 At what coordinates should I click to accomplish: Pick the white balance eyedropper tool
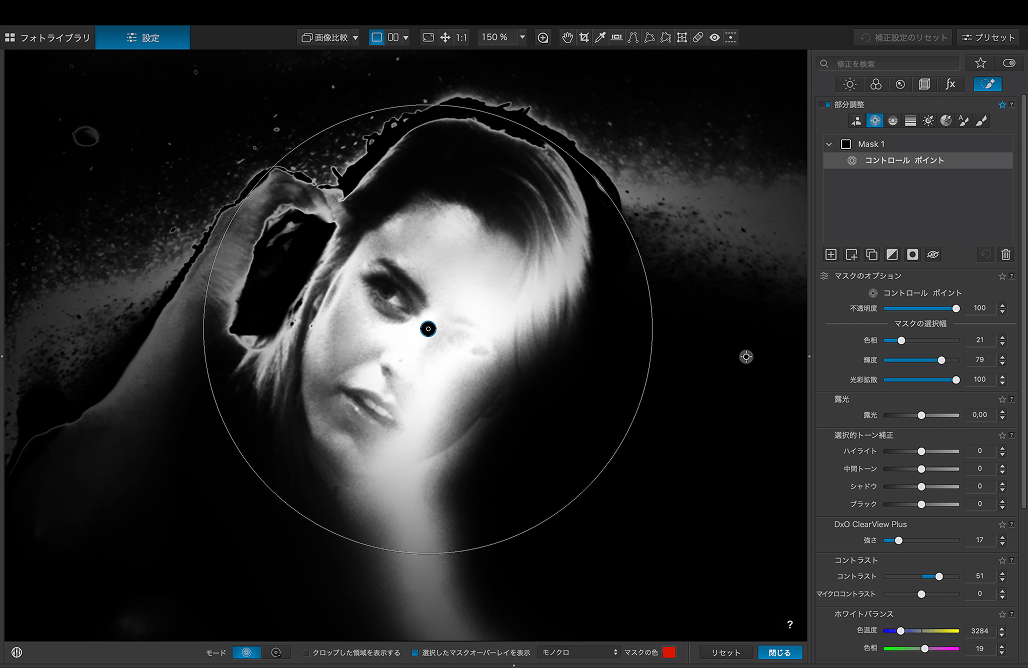(x=600, y=37)
